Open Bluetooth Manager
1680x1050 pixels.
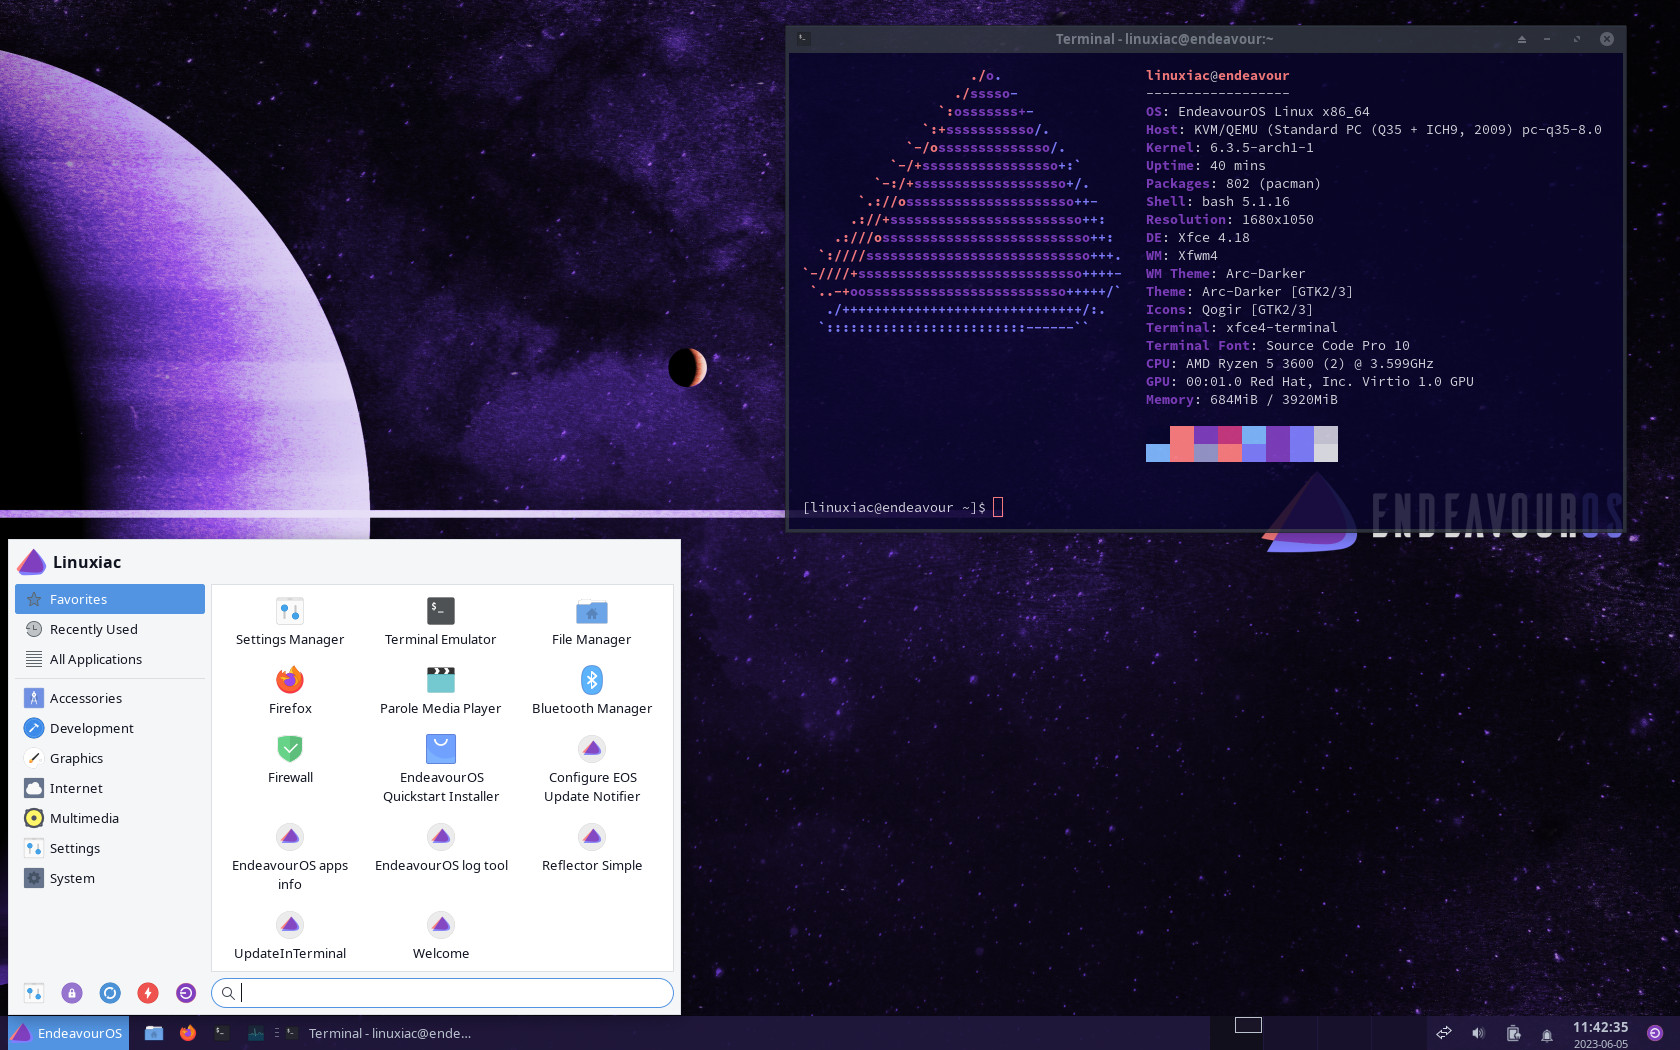tap(592, 691)
